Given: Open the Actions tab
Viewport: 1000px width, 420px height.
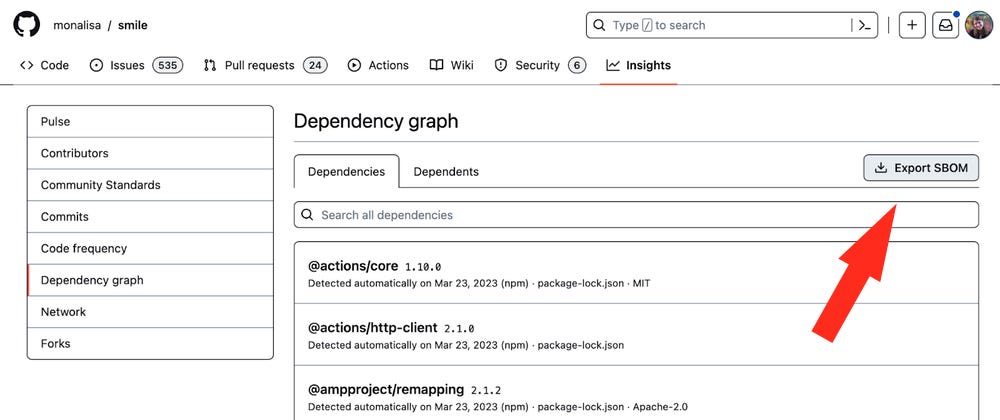Looking at the screenshot, I should [x=378, y=65].
